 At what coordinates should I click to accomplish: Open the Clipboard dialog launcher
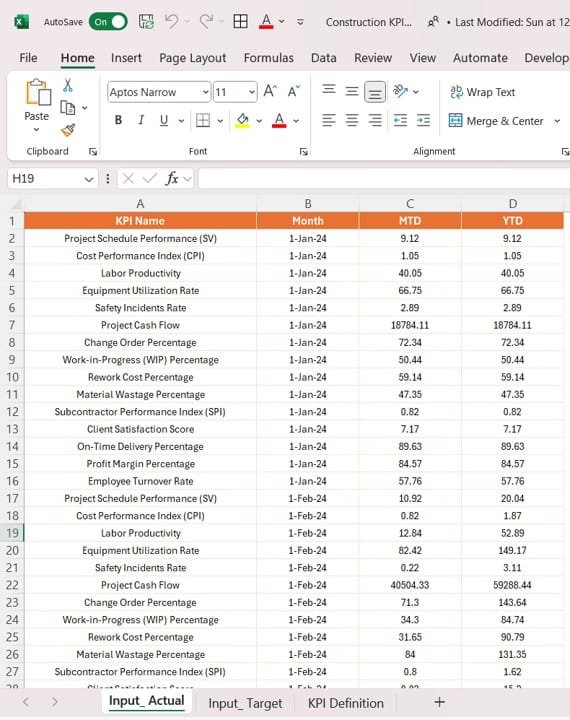(93, 152)
